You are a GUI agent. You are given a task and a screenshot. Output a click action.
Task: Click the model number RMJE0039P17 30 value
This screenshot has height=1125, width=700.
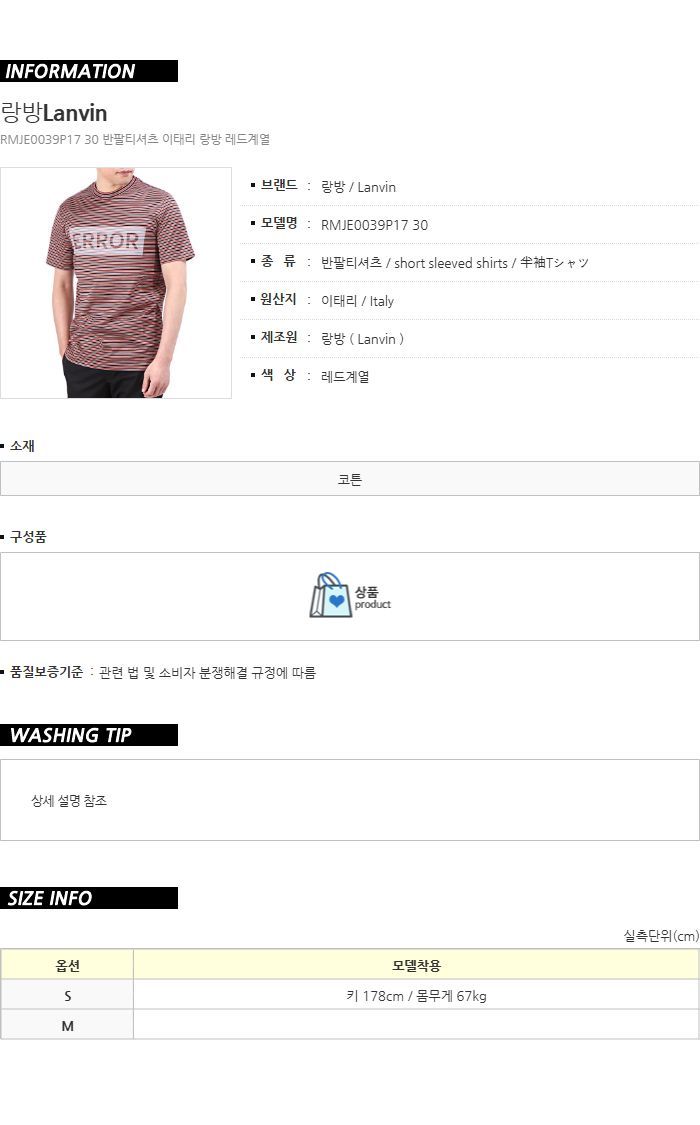[374, 225]
